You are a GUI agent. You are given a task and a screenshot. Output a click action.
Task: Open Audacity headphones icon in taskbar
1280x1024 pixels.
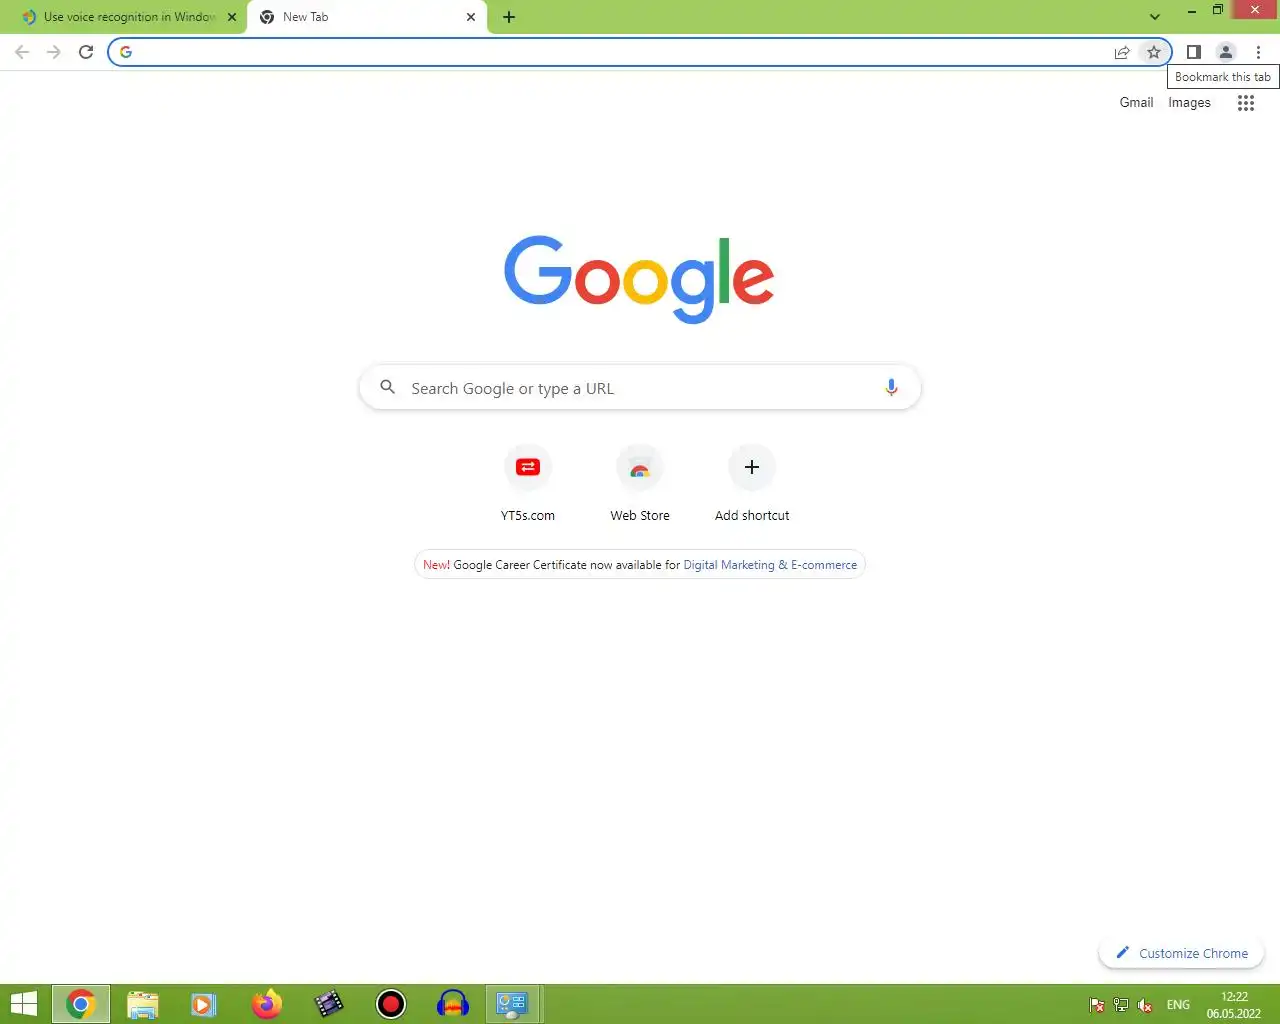(453, 1004)
